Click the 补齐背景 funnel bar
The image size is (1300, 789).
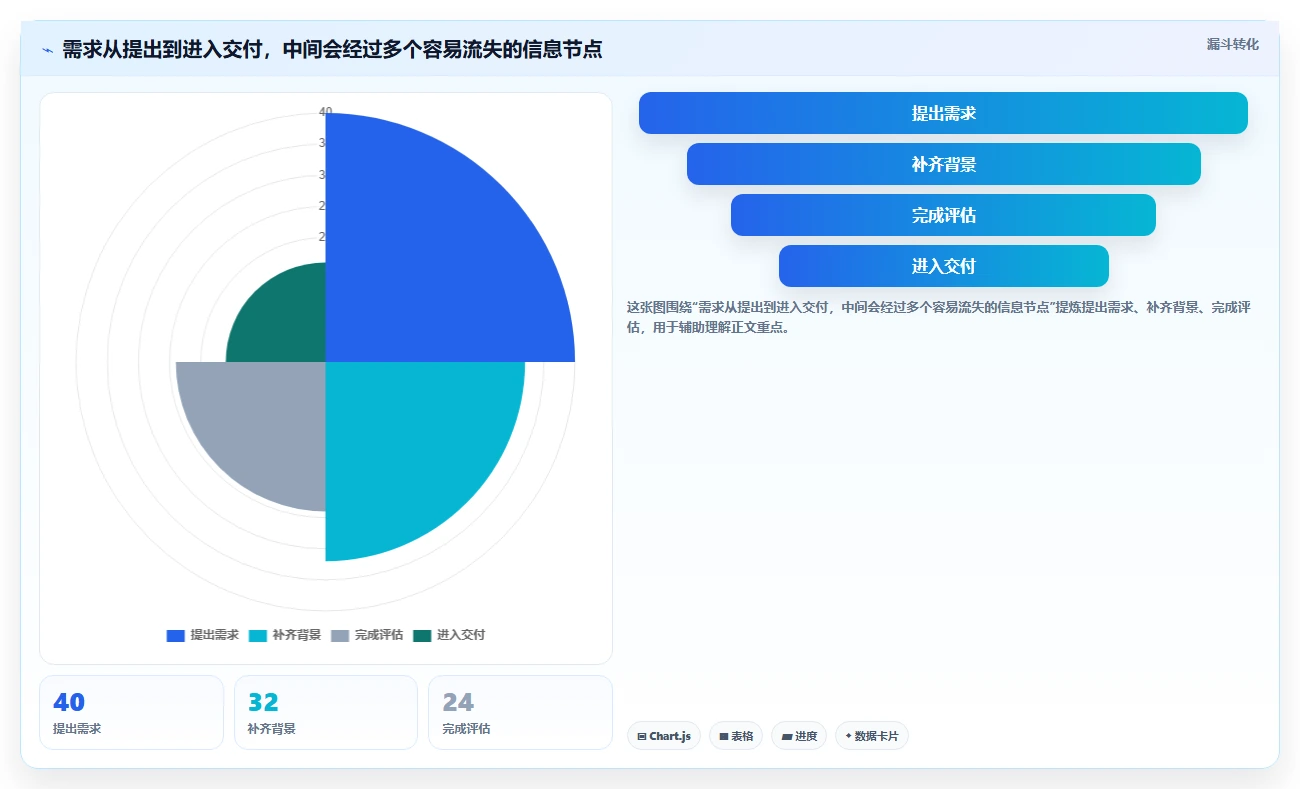pos(943,164)
